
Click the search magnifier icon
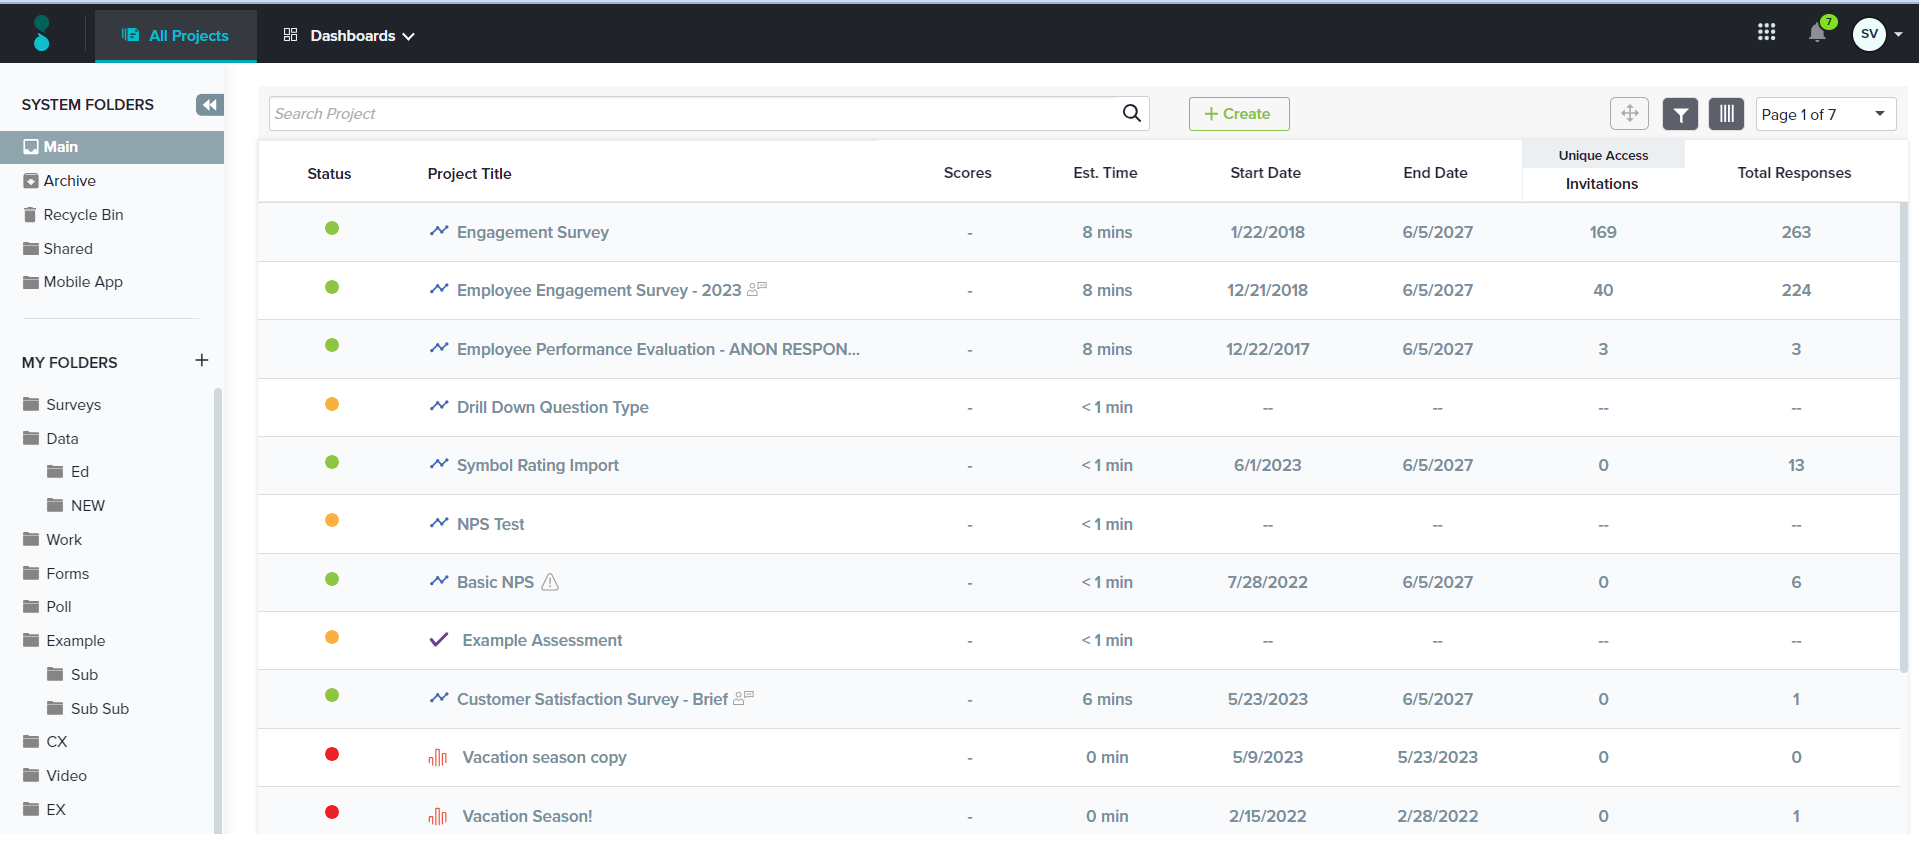coord(1131,113)
